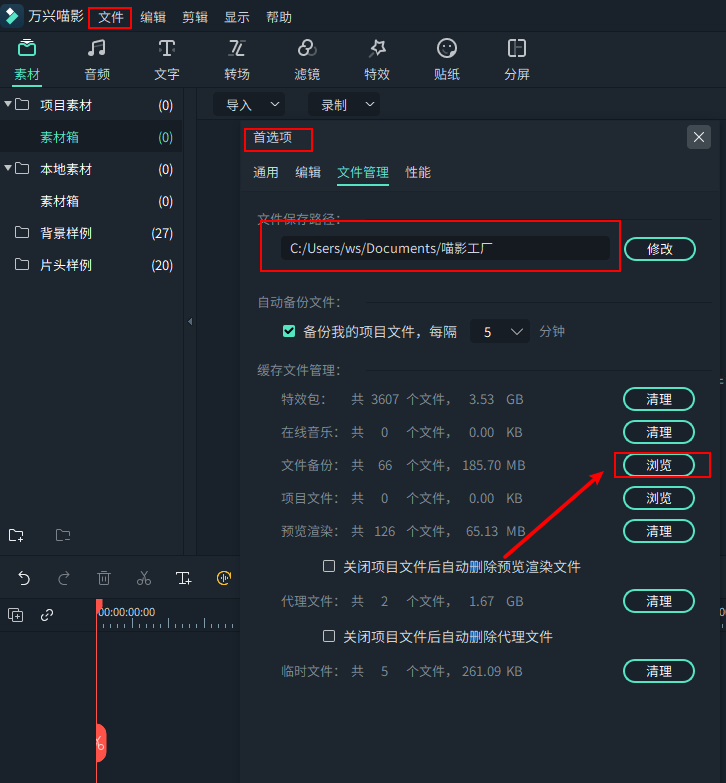
Task: Click 浏览 for 项目文件
Action: point(659,498)
